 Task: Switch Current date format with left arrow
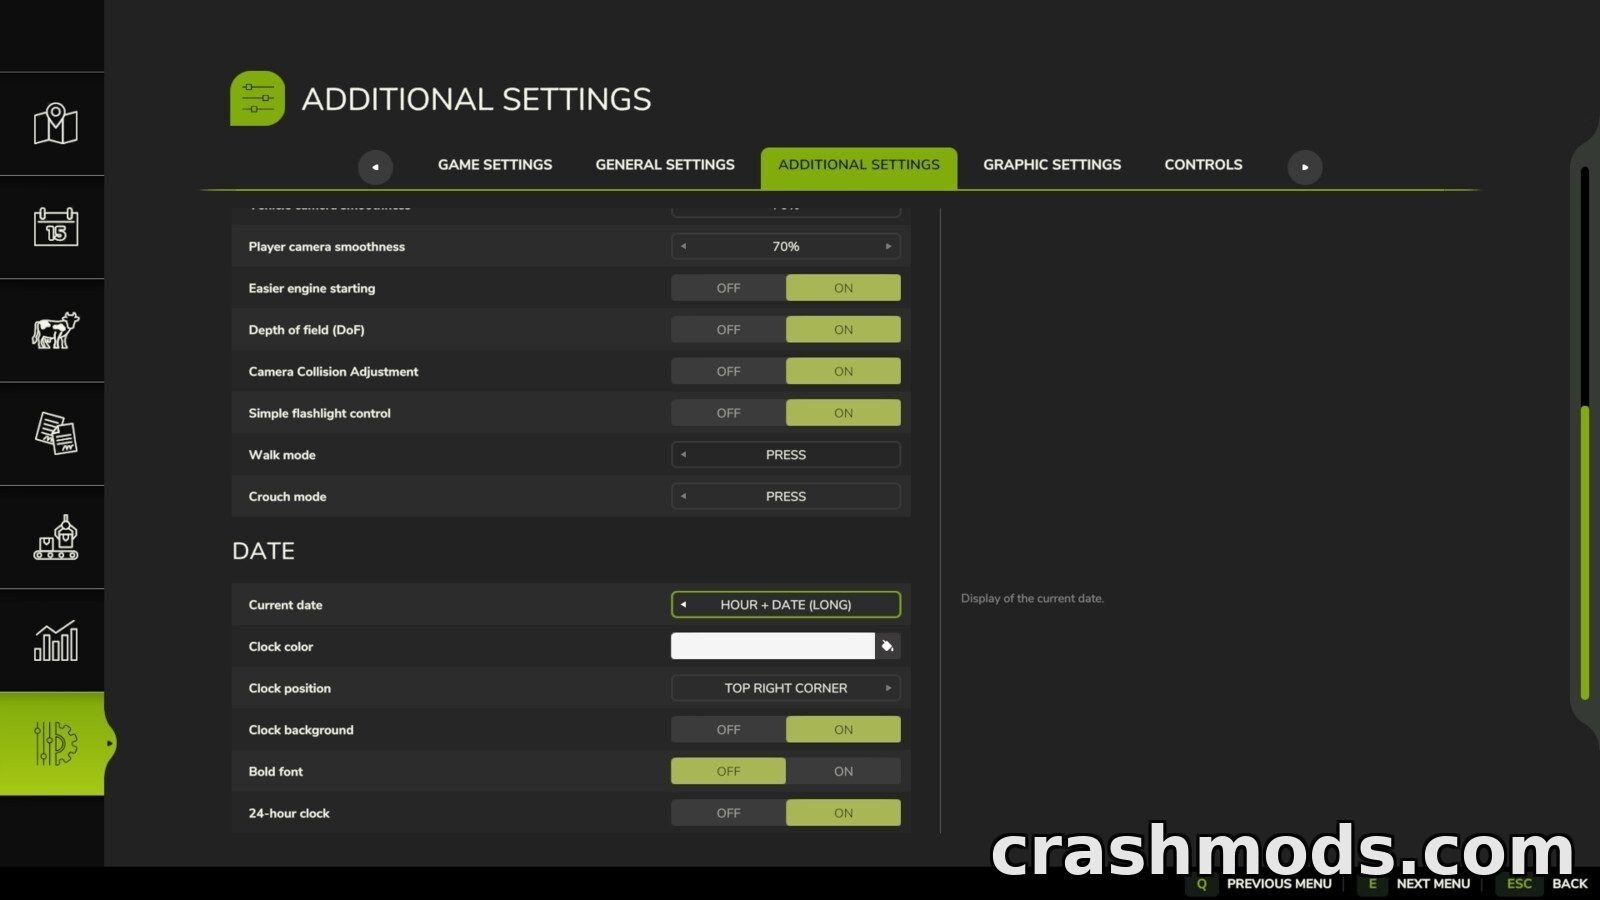683,605
